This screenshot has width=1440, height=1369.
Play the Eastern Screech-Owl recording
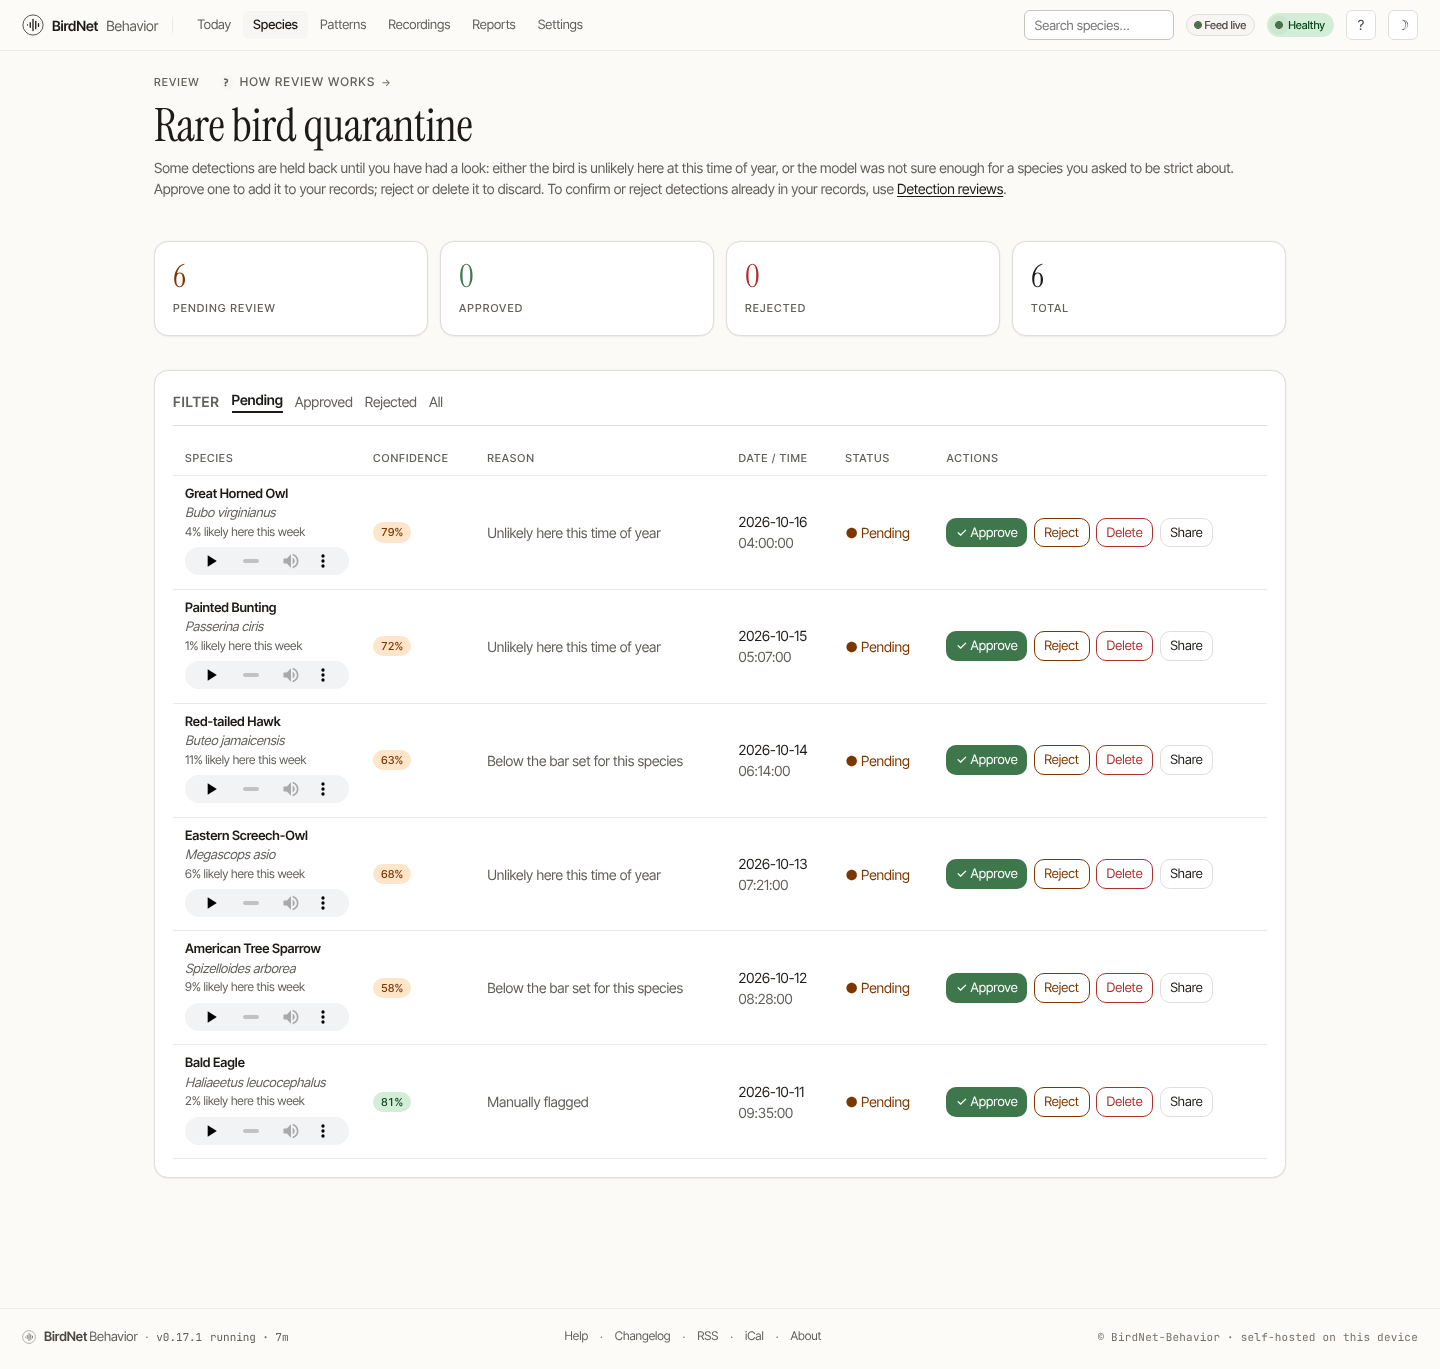211,903
